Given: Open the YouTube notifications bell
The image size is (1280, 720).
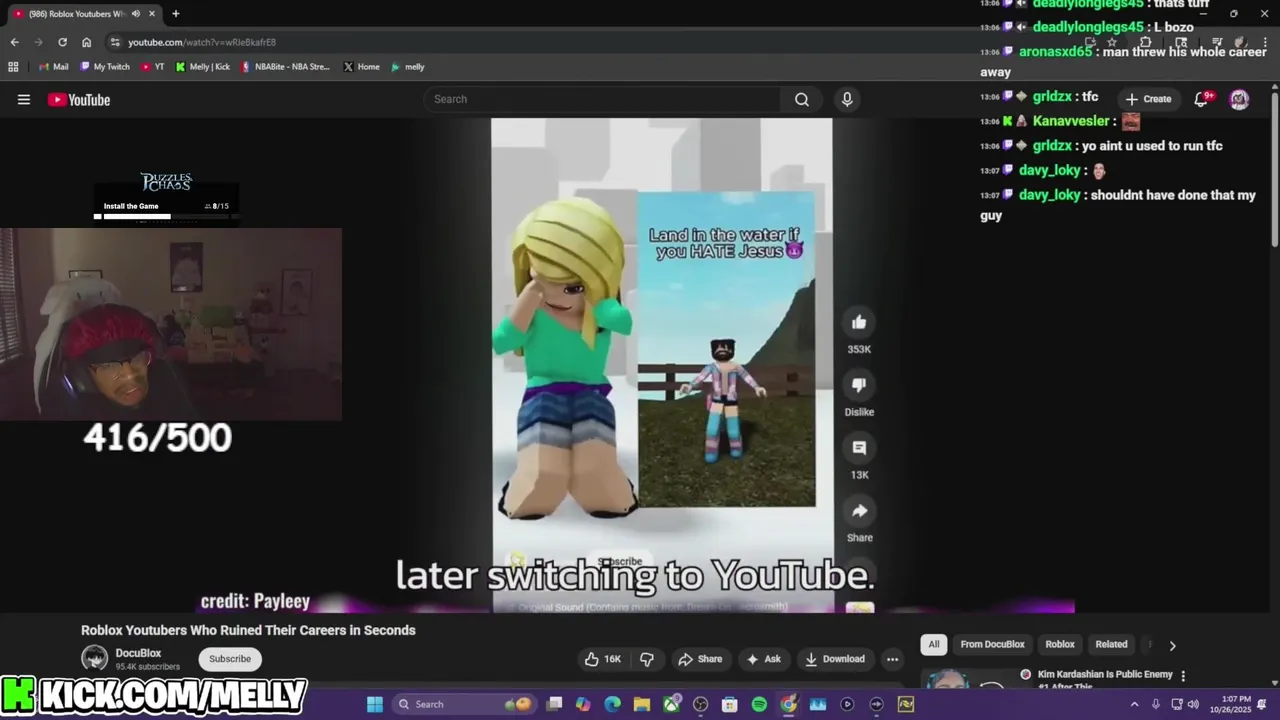Looking at the screenshot, I should (x=1202, y=99).
